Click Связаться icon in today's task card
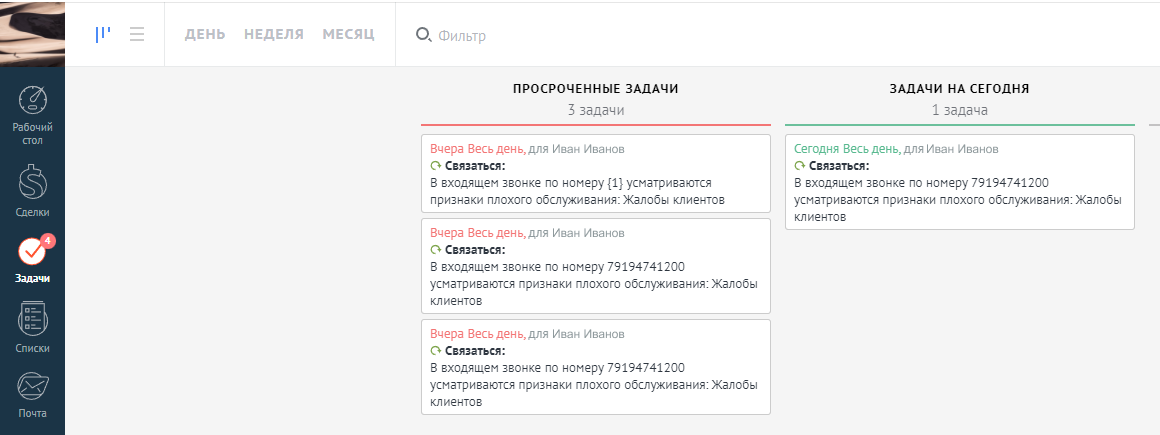 799,166
